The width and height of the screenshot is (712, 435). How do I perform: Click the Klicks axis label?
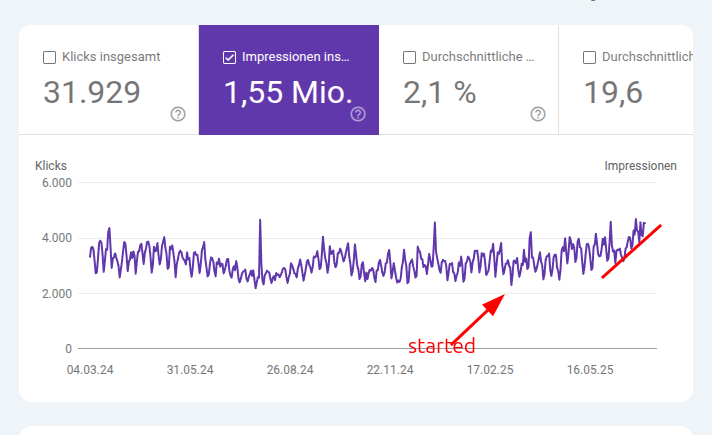click(51, 166)
